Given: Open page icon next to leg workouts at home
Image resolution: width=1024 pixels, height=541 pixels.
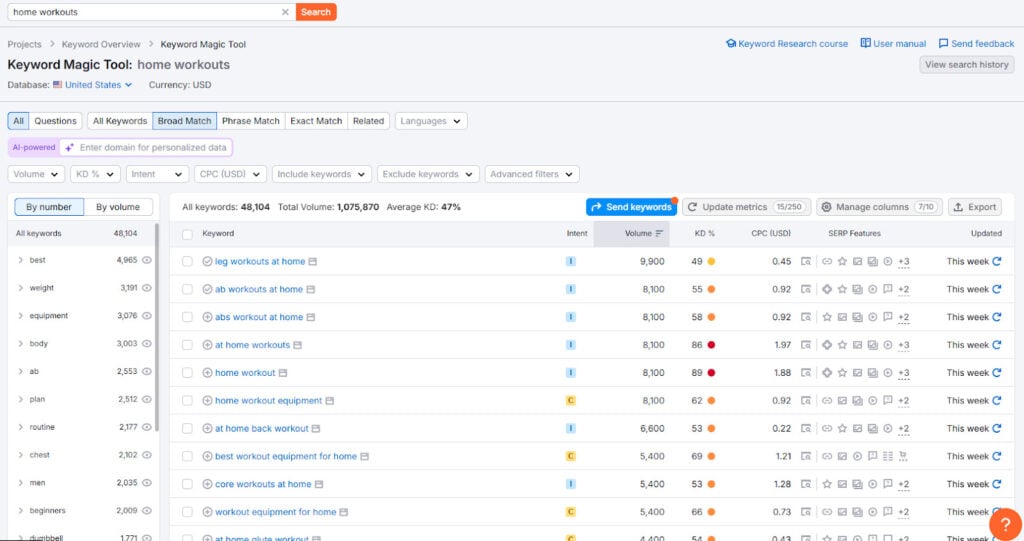Looking at the screenshot, I should (x=313, y=261).
